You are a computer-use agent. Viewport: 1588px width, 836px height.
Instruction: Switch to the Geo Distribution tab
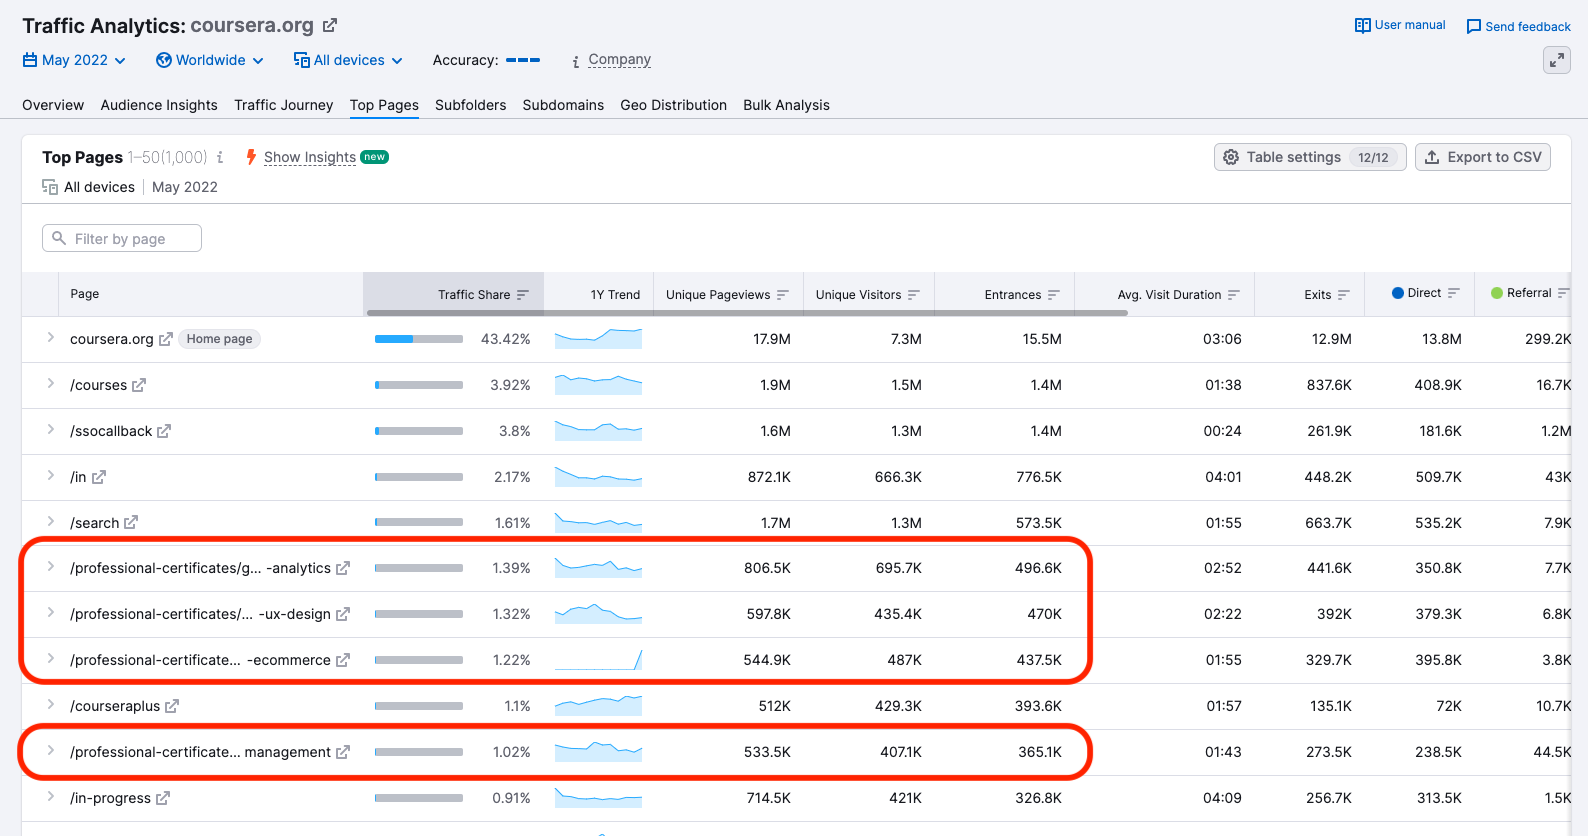click(x=673, y=105)
